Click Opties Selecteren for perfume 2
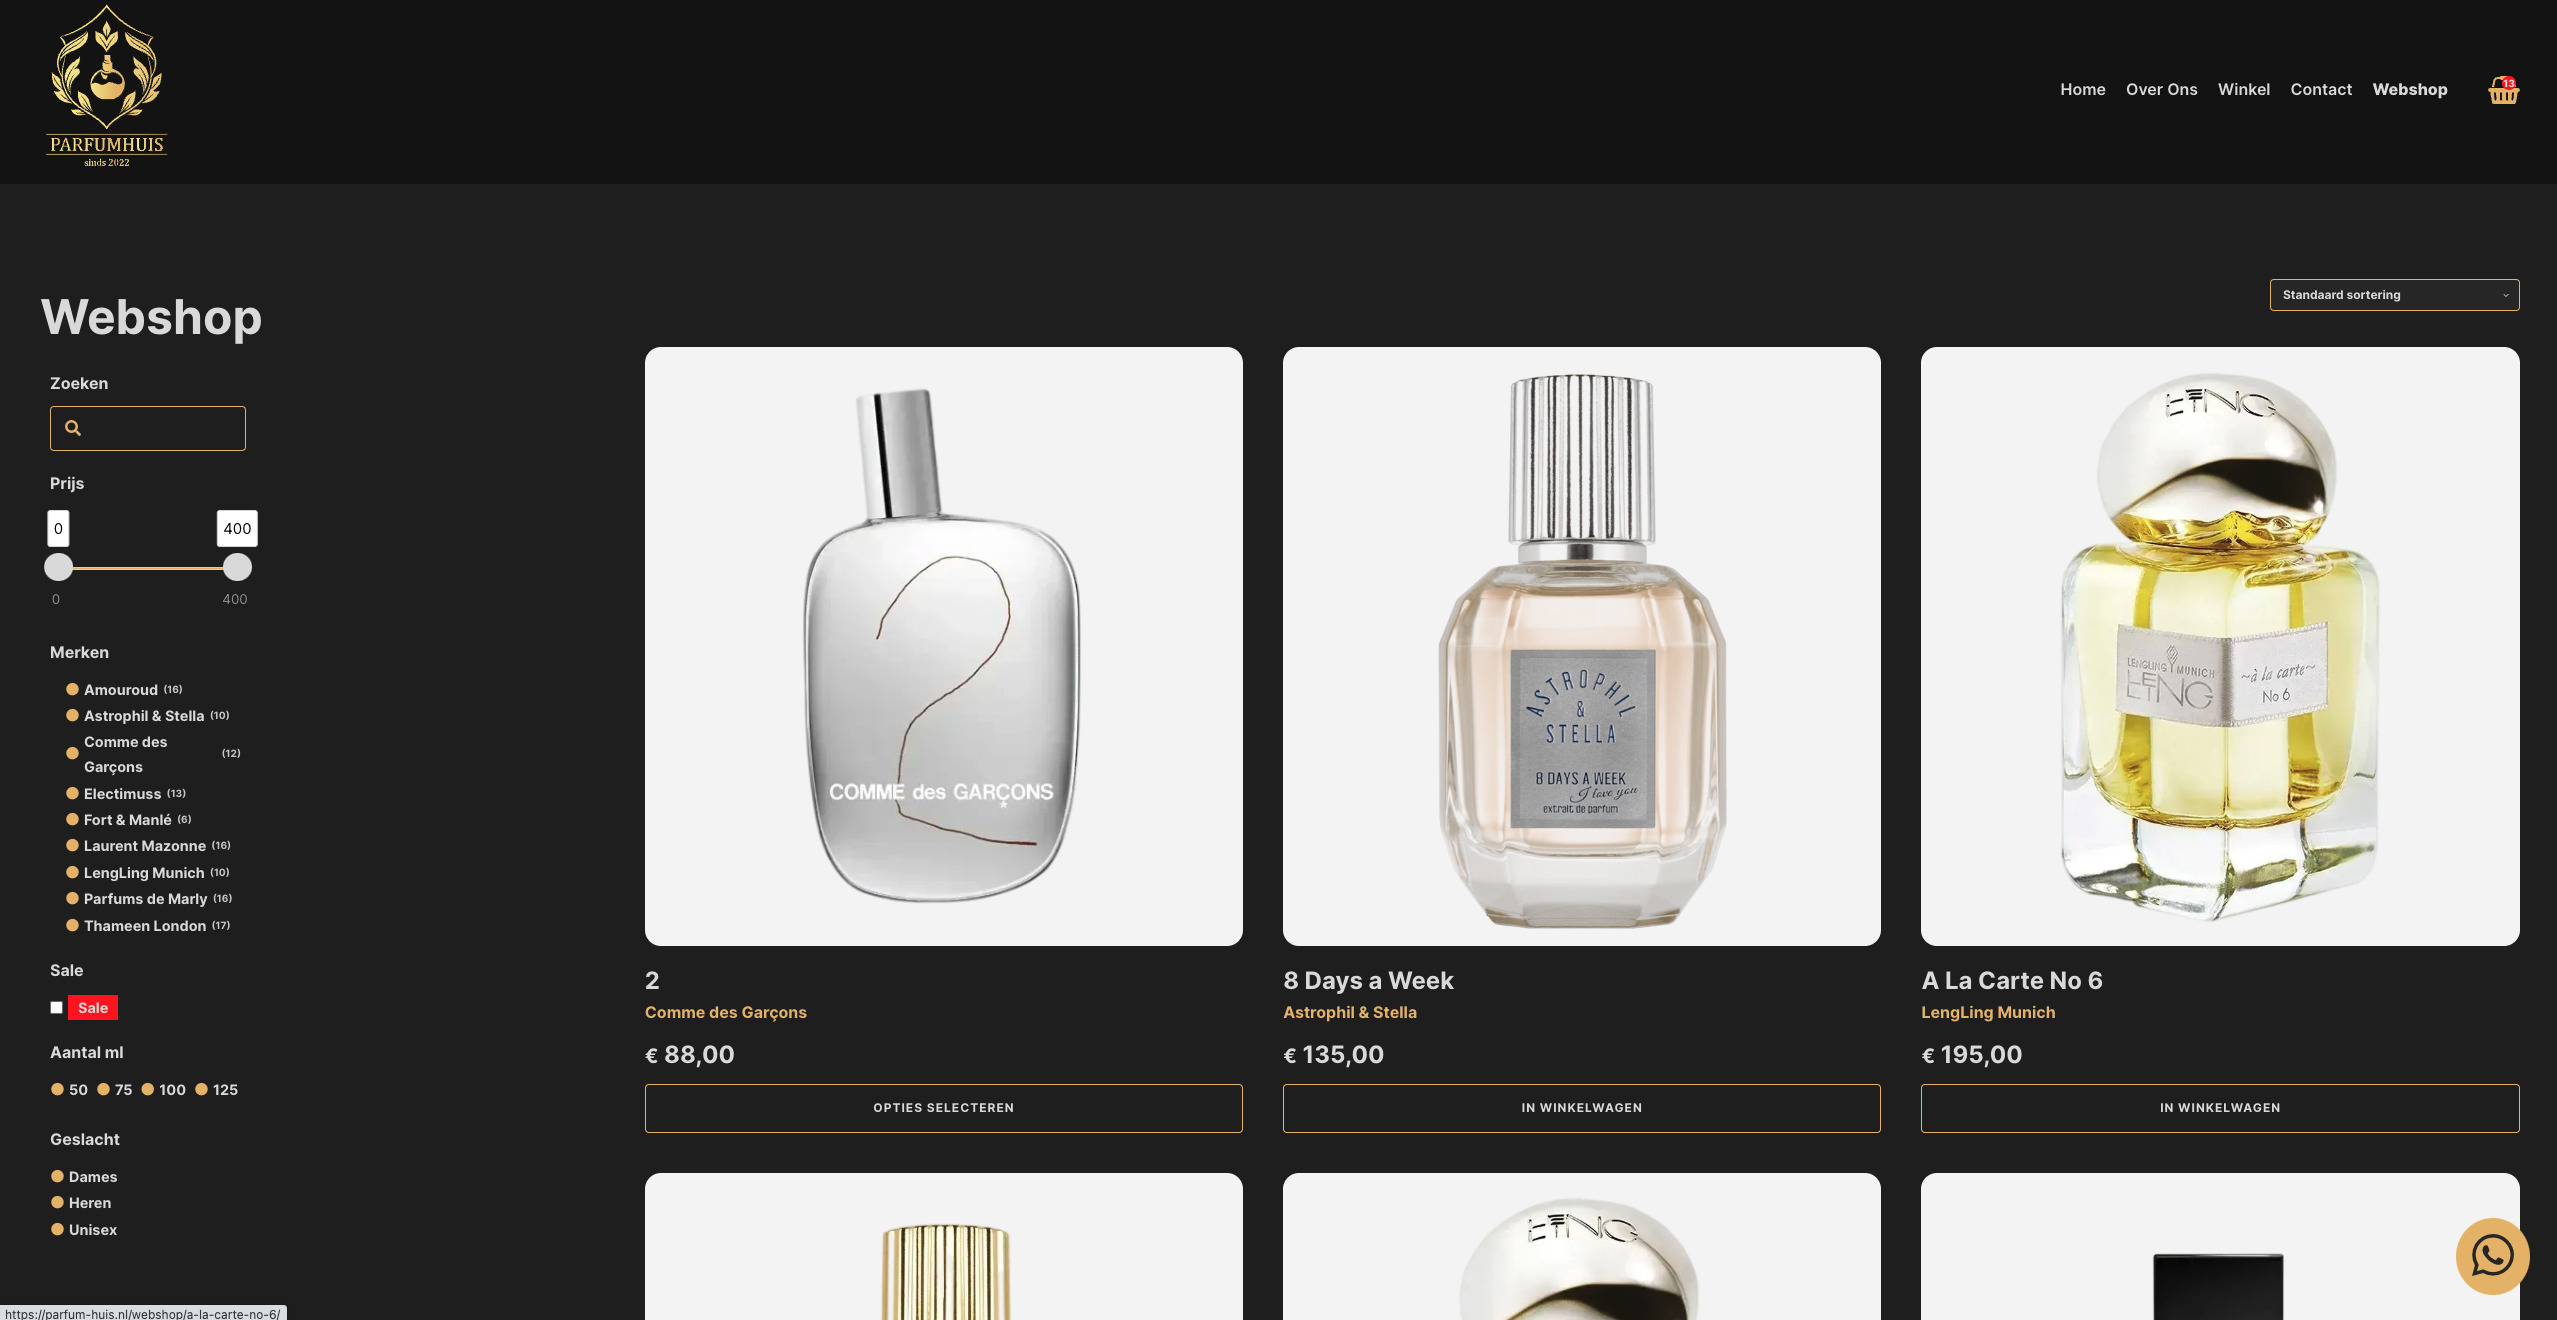 pyautogui.click(x=943, y=1108)
